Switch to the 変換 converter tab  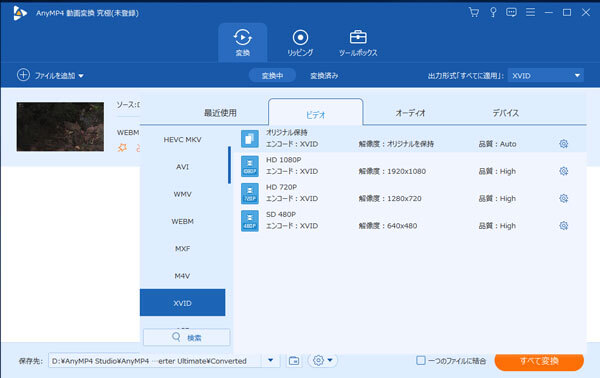(243, 42)
